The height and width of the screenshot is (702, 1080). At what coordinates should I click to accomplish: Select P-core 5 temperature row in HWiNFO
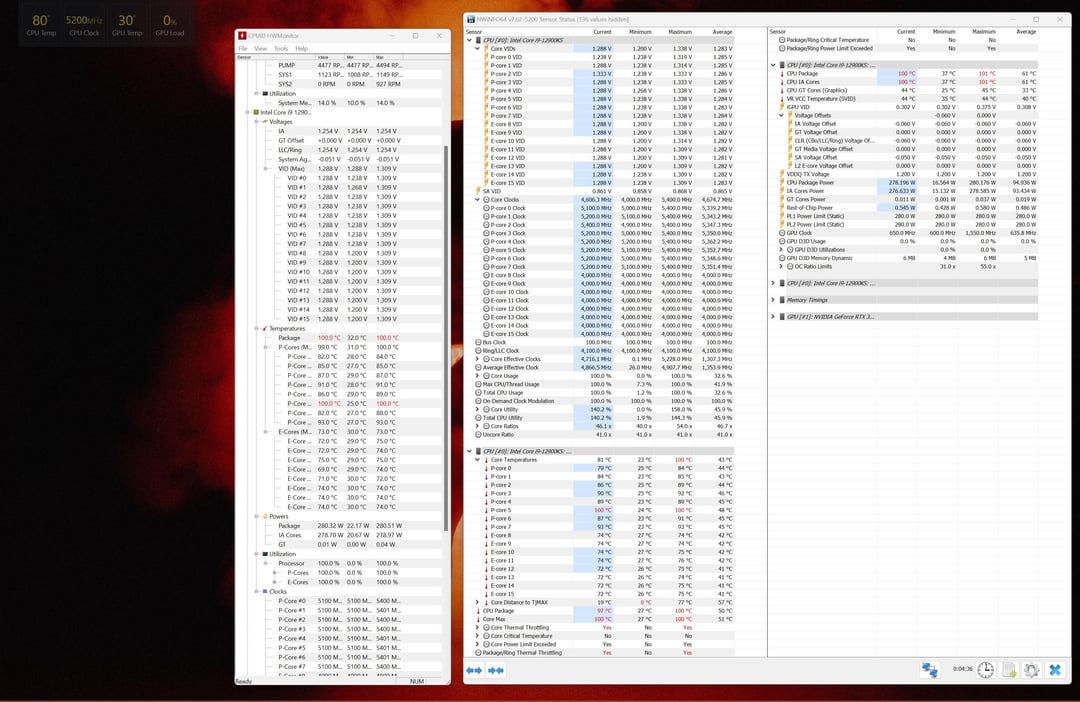(x=599, y=510)
